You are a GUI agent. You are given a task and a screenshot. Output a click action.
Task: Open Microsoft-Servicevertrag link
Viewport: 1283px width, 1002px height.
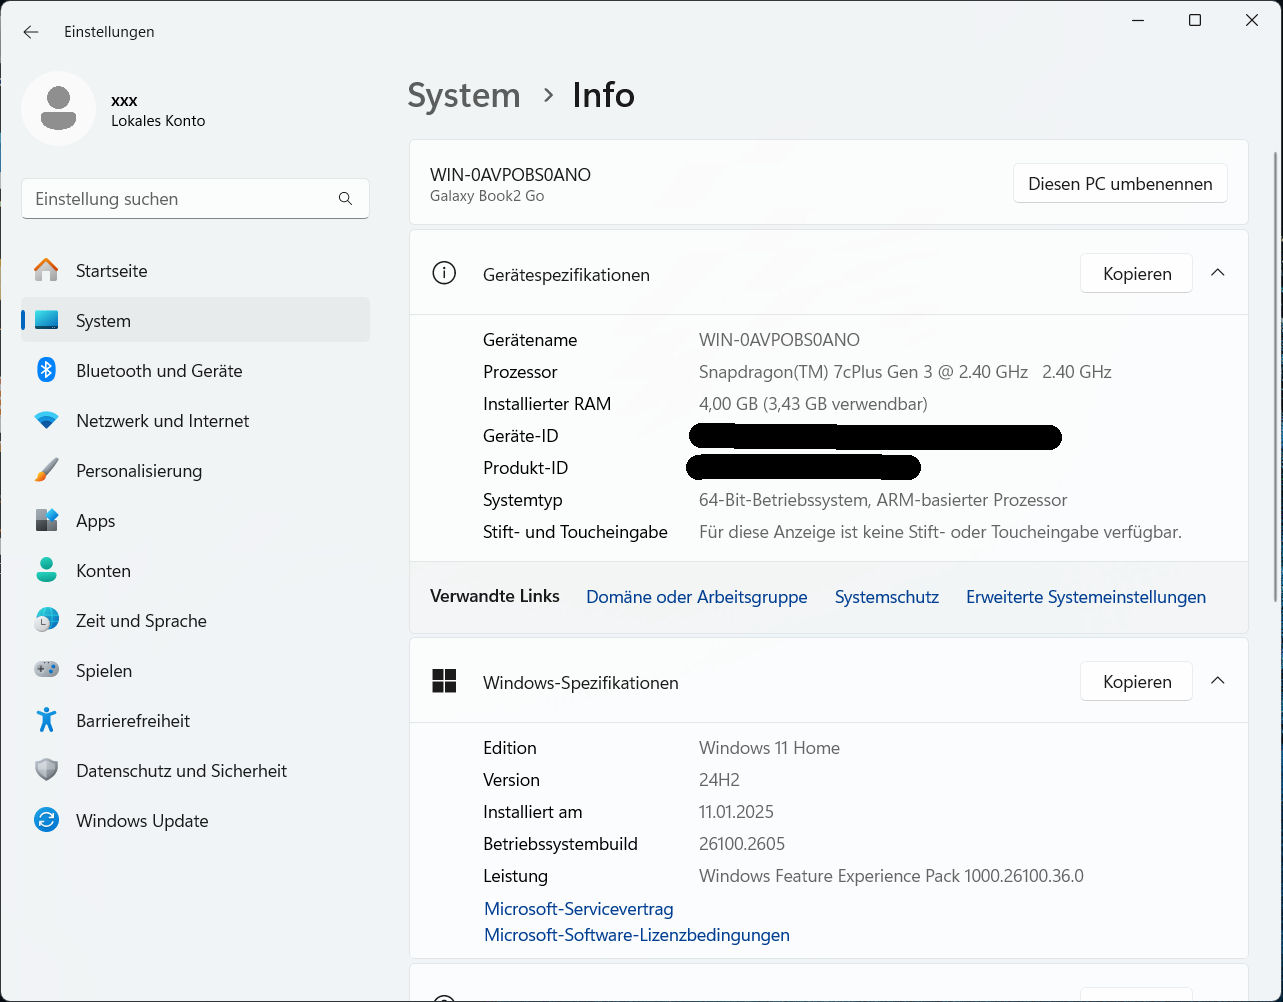(x=578, y=909)
